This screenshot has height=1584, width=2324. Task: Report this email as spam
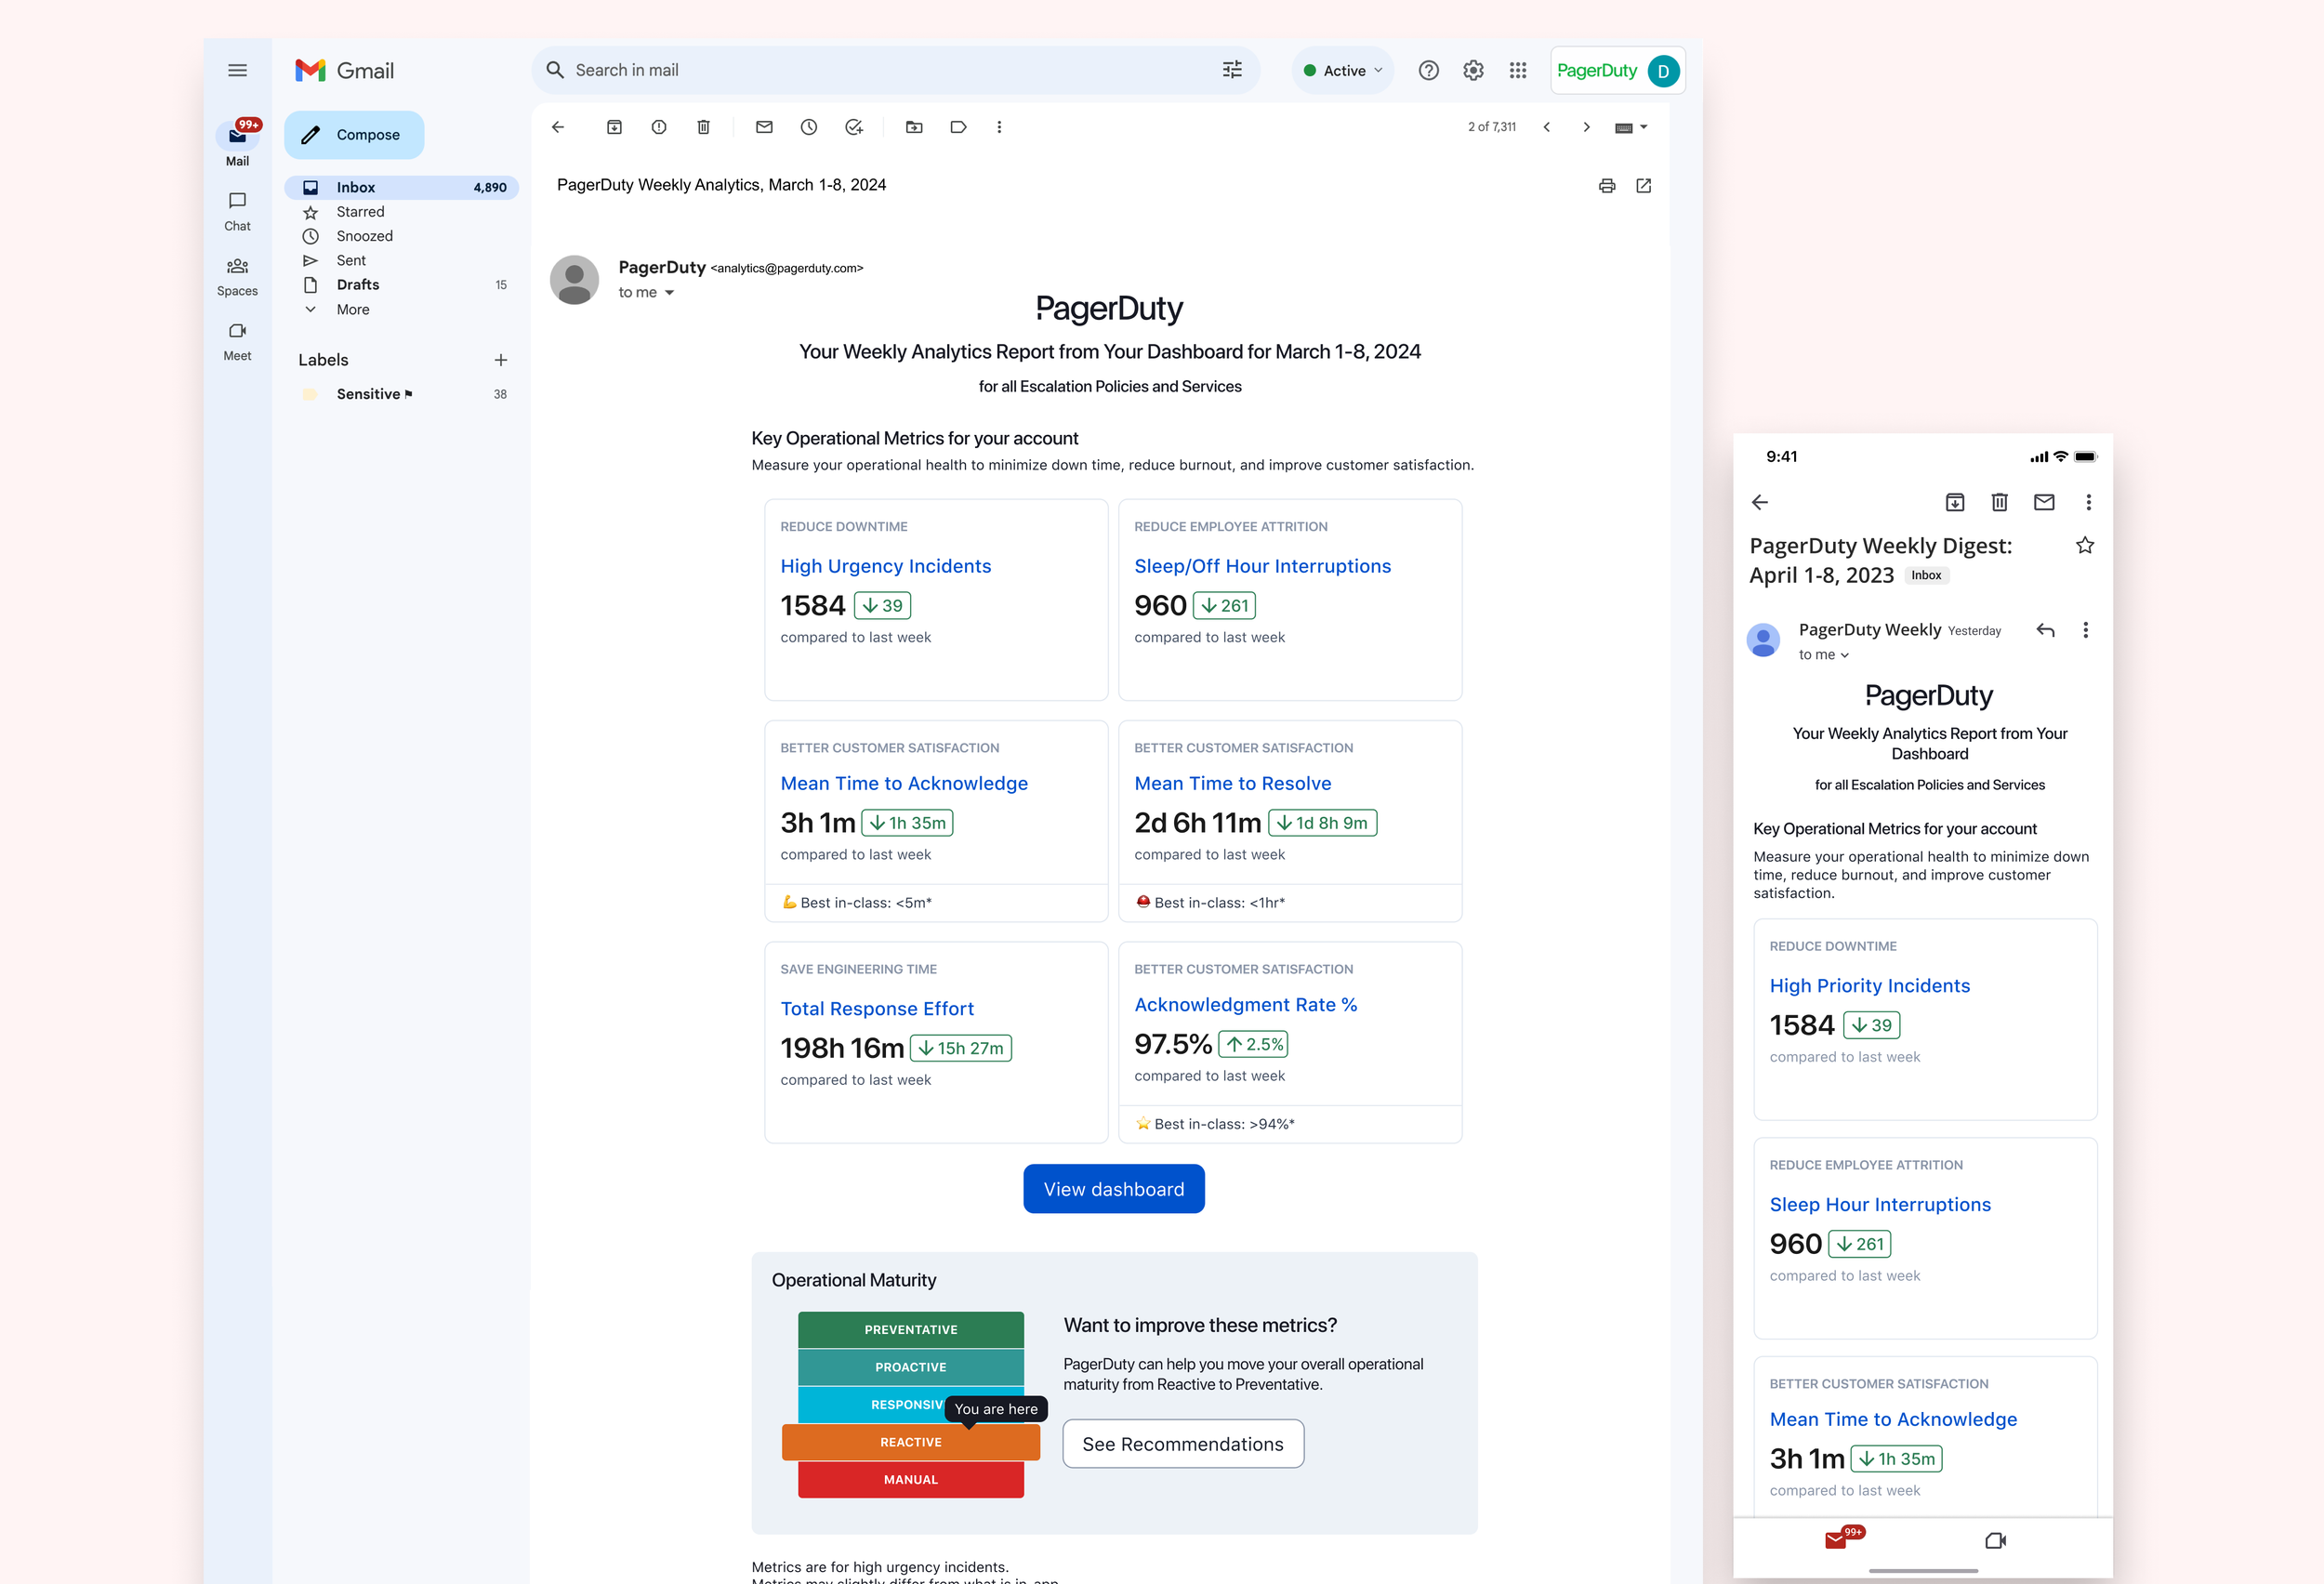point(658,127)
